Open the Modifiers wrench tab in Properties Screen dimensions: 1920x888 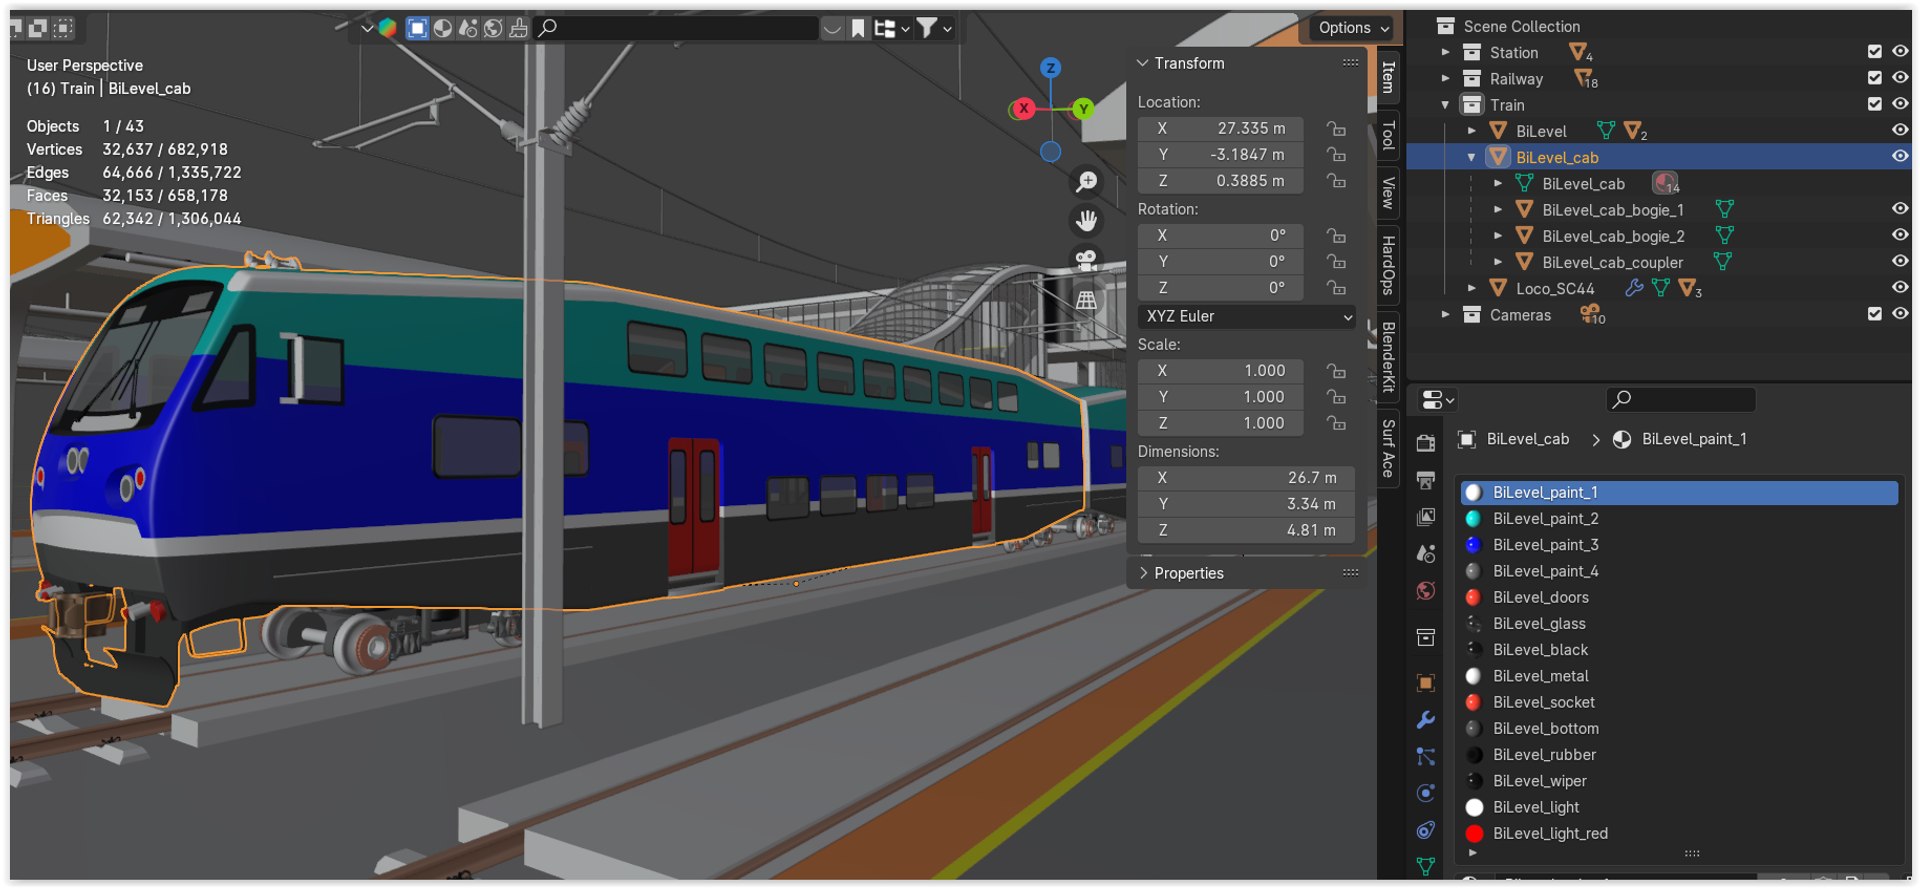pyautogui.click(x=1426, y=720)
